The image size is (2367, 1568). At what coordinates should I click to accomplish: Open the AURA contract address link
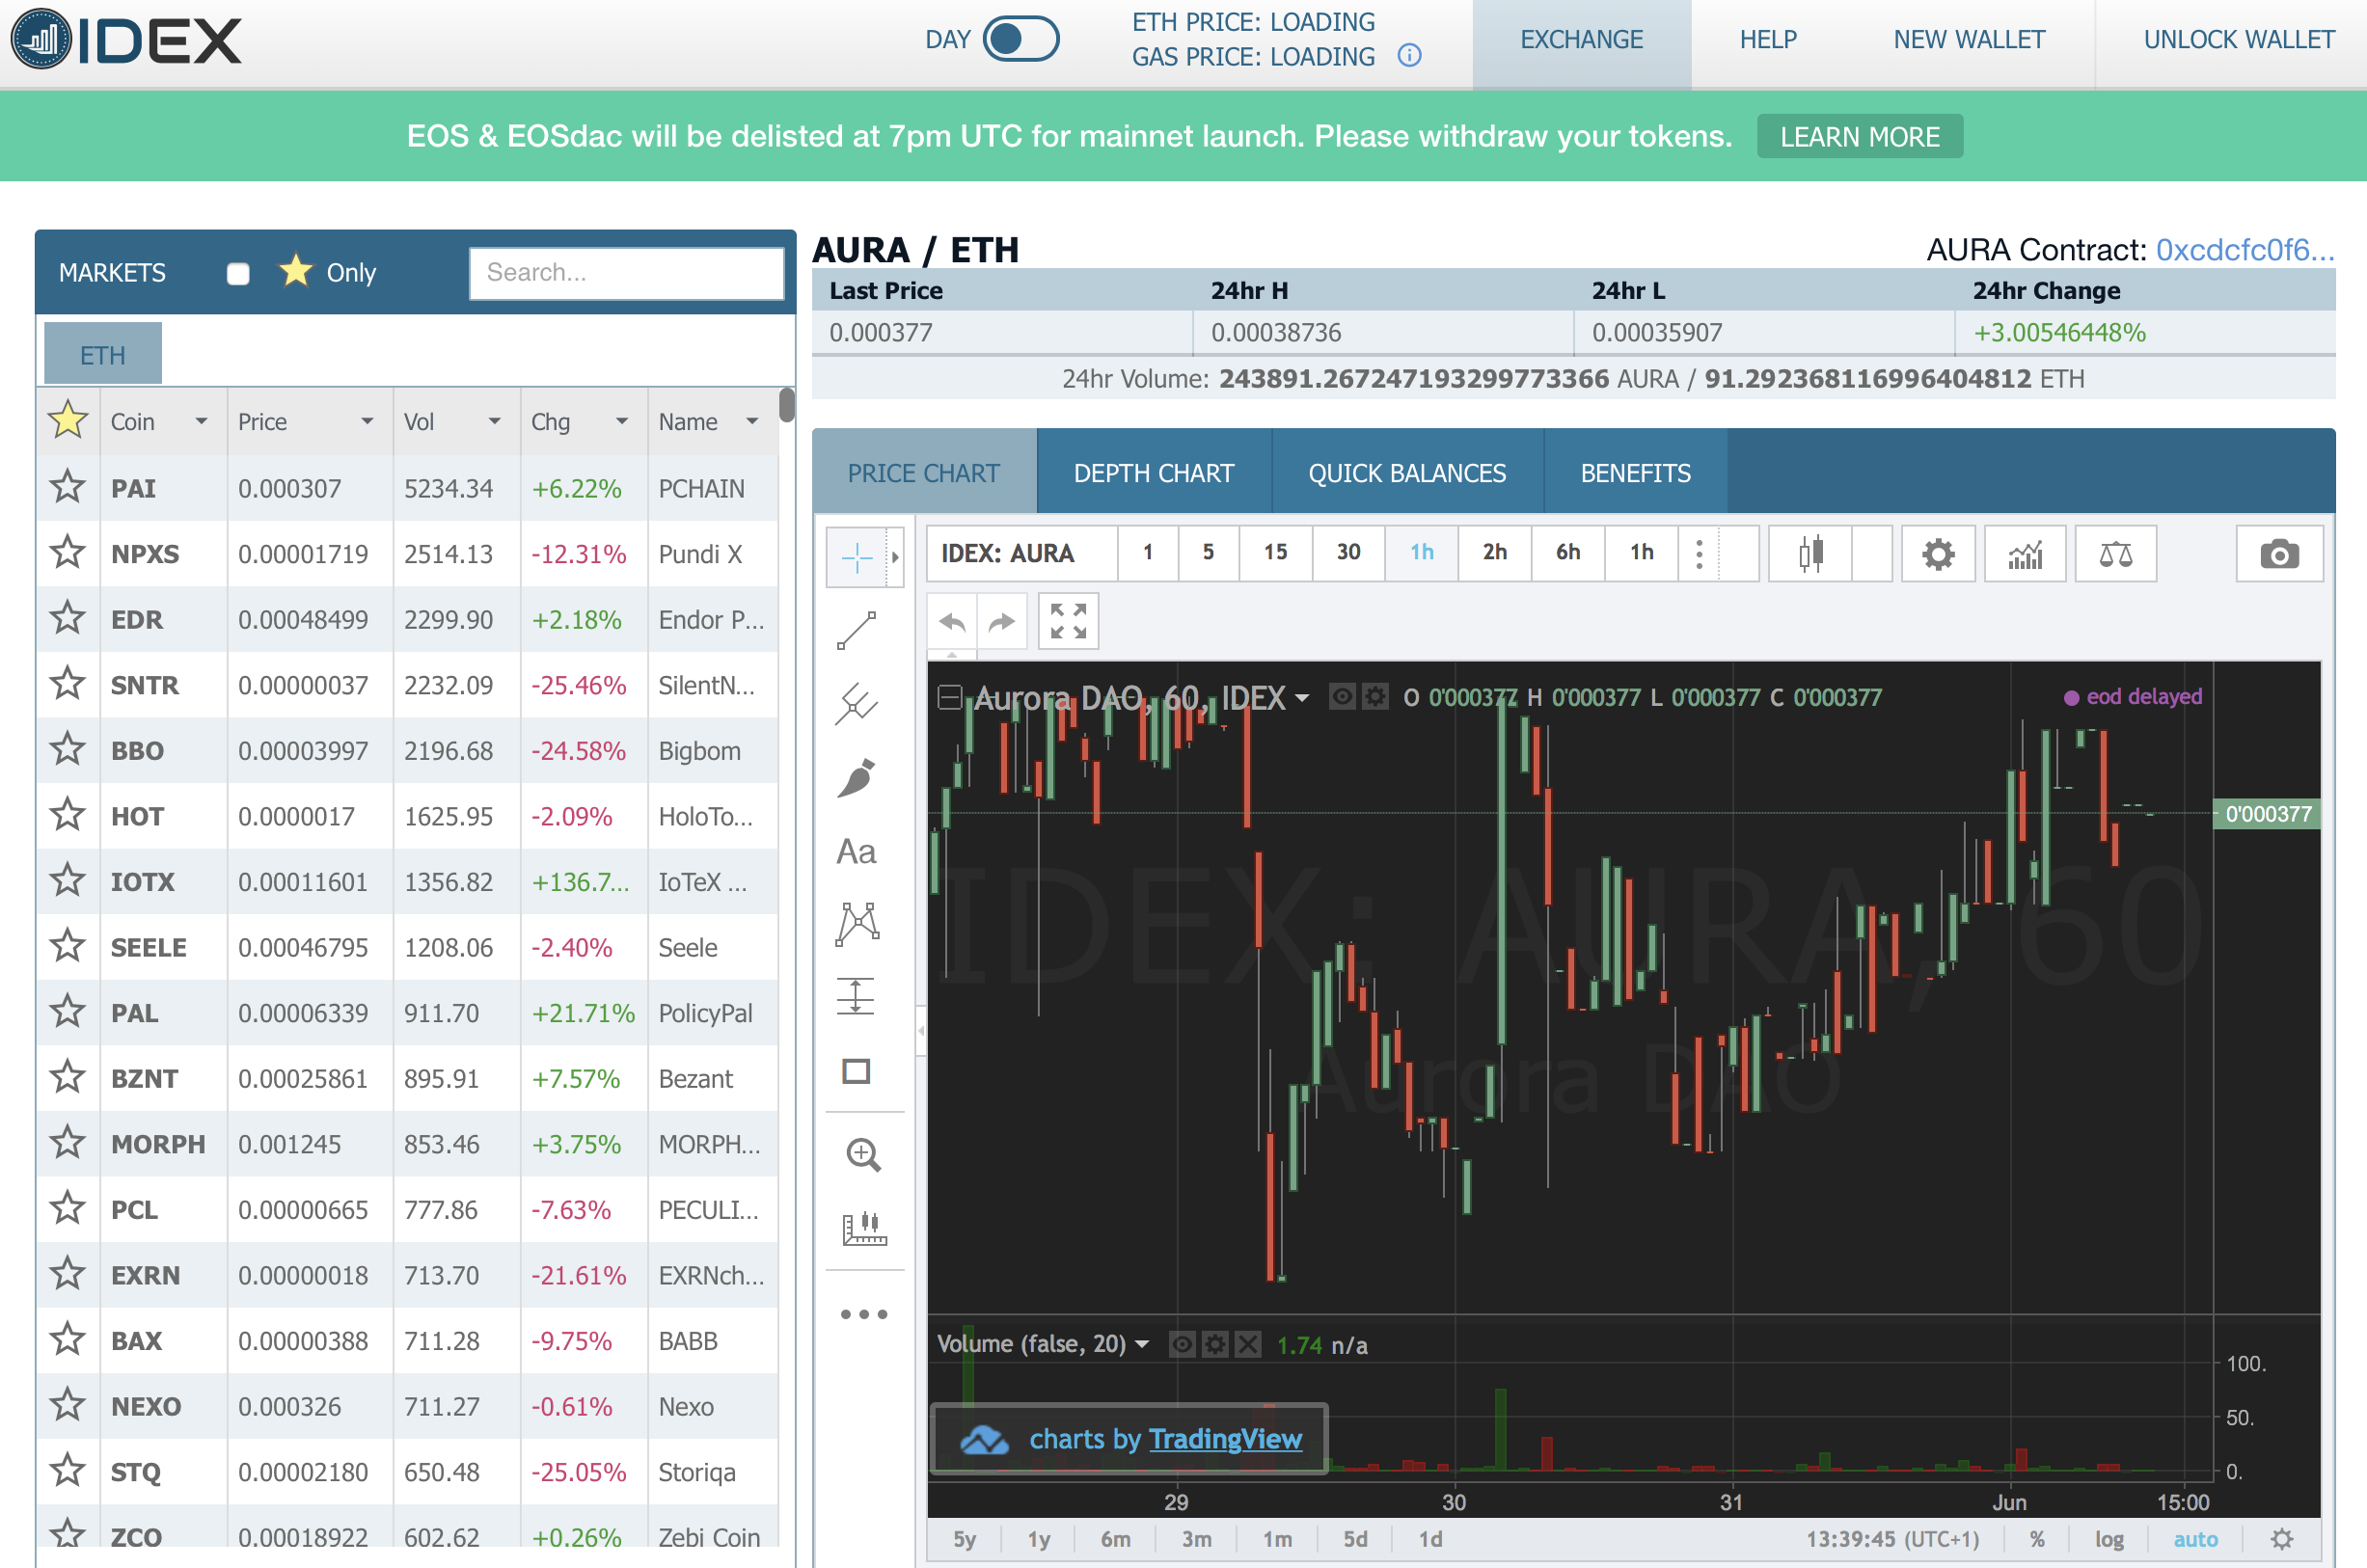point(2244,249)
